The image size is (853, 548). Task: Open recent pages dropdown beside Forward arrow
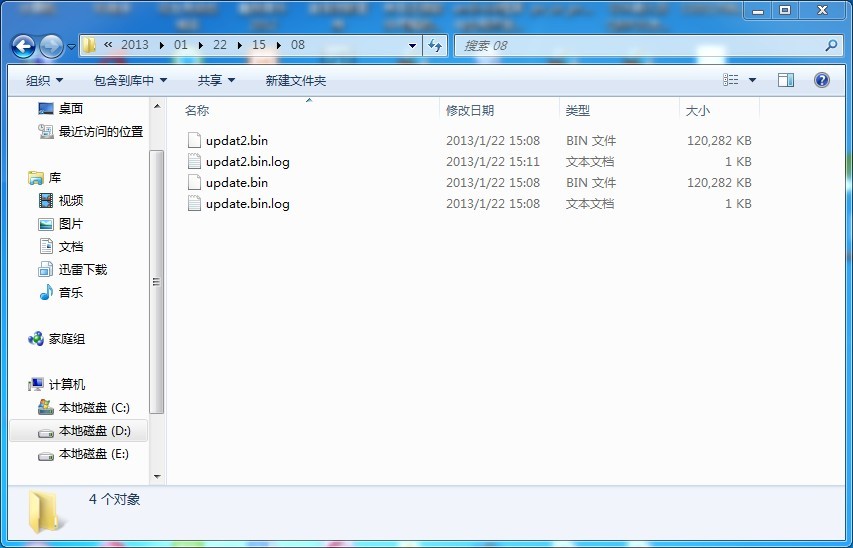[71, 47]
